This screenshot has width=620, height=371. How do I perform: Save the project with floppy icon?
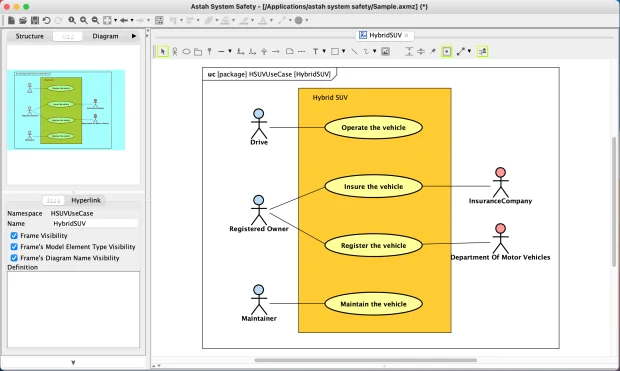[x=35, y=20]
